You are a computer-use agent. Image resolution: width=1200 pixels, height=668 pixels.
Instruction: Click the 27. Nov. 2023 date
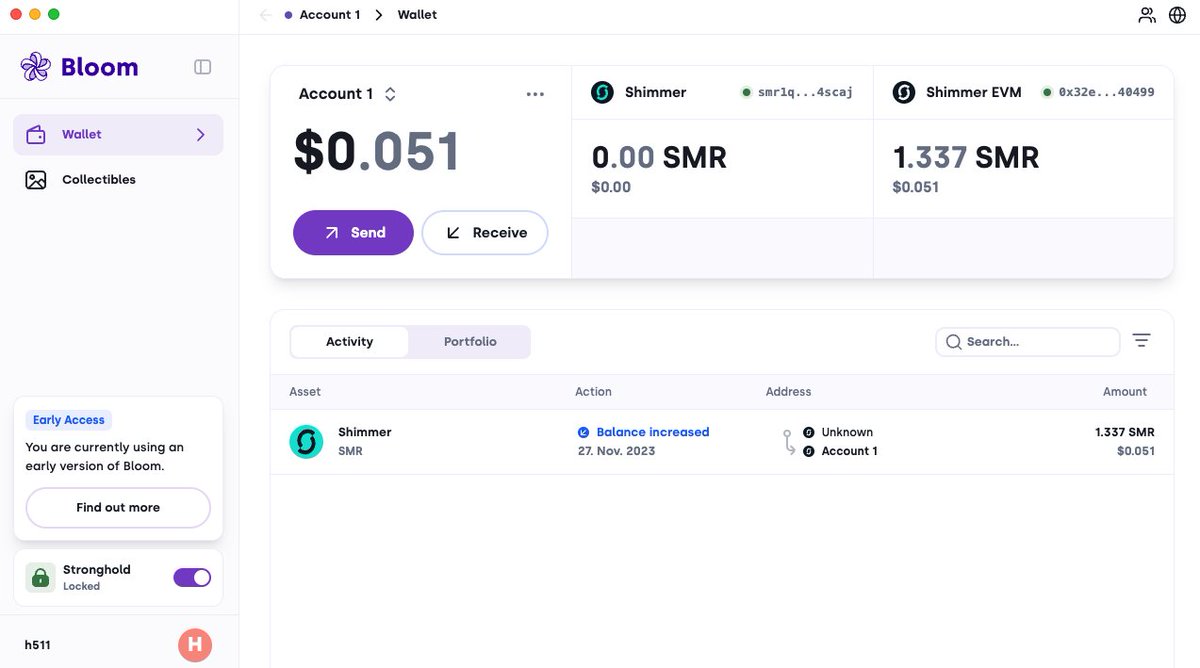tap(617, 451)
